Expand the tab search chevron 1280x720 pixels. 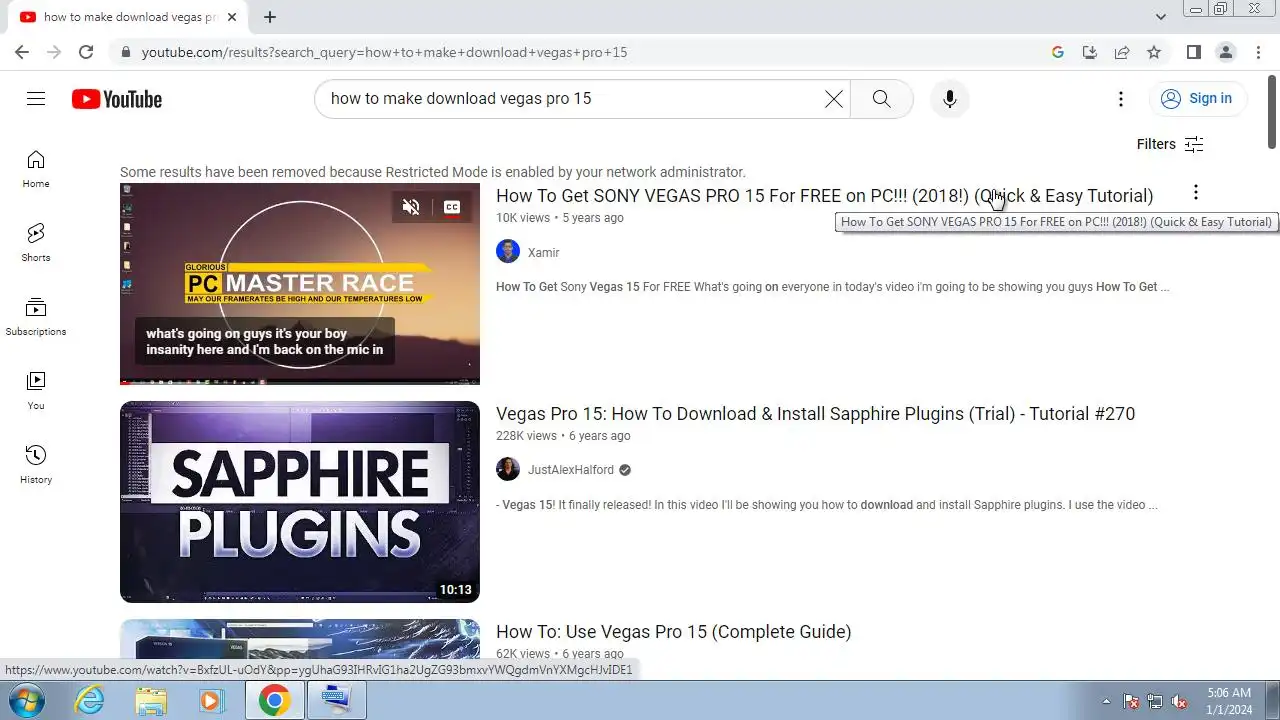[x=1160, y=17]
